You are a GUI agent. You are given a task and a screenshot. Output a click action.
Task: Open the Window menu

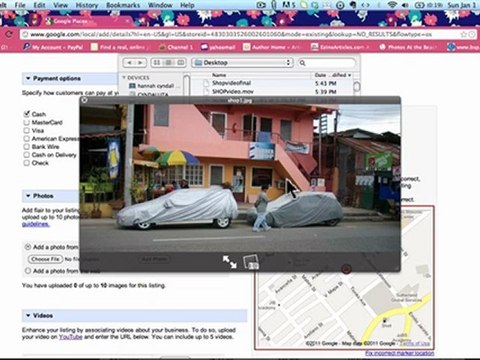coord(160,5)
